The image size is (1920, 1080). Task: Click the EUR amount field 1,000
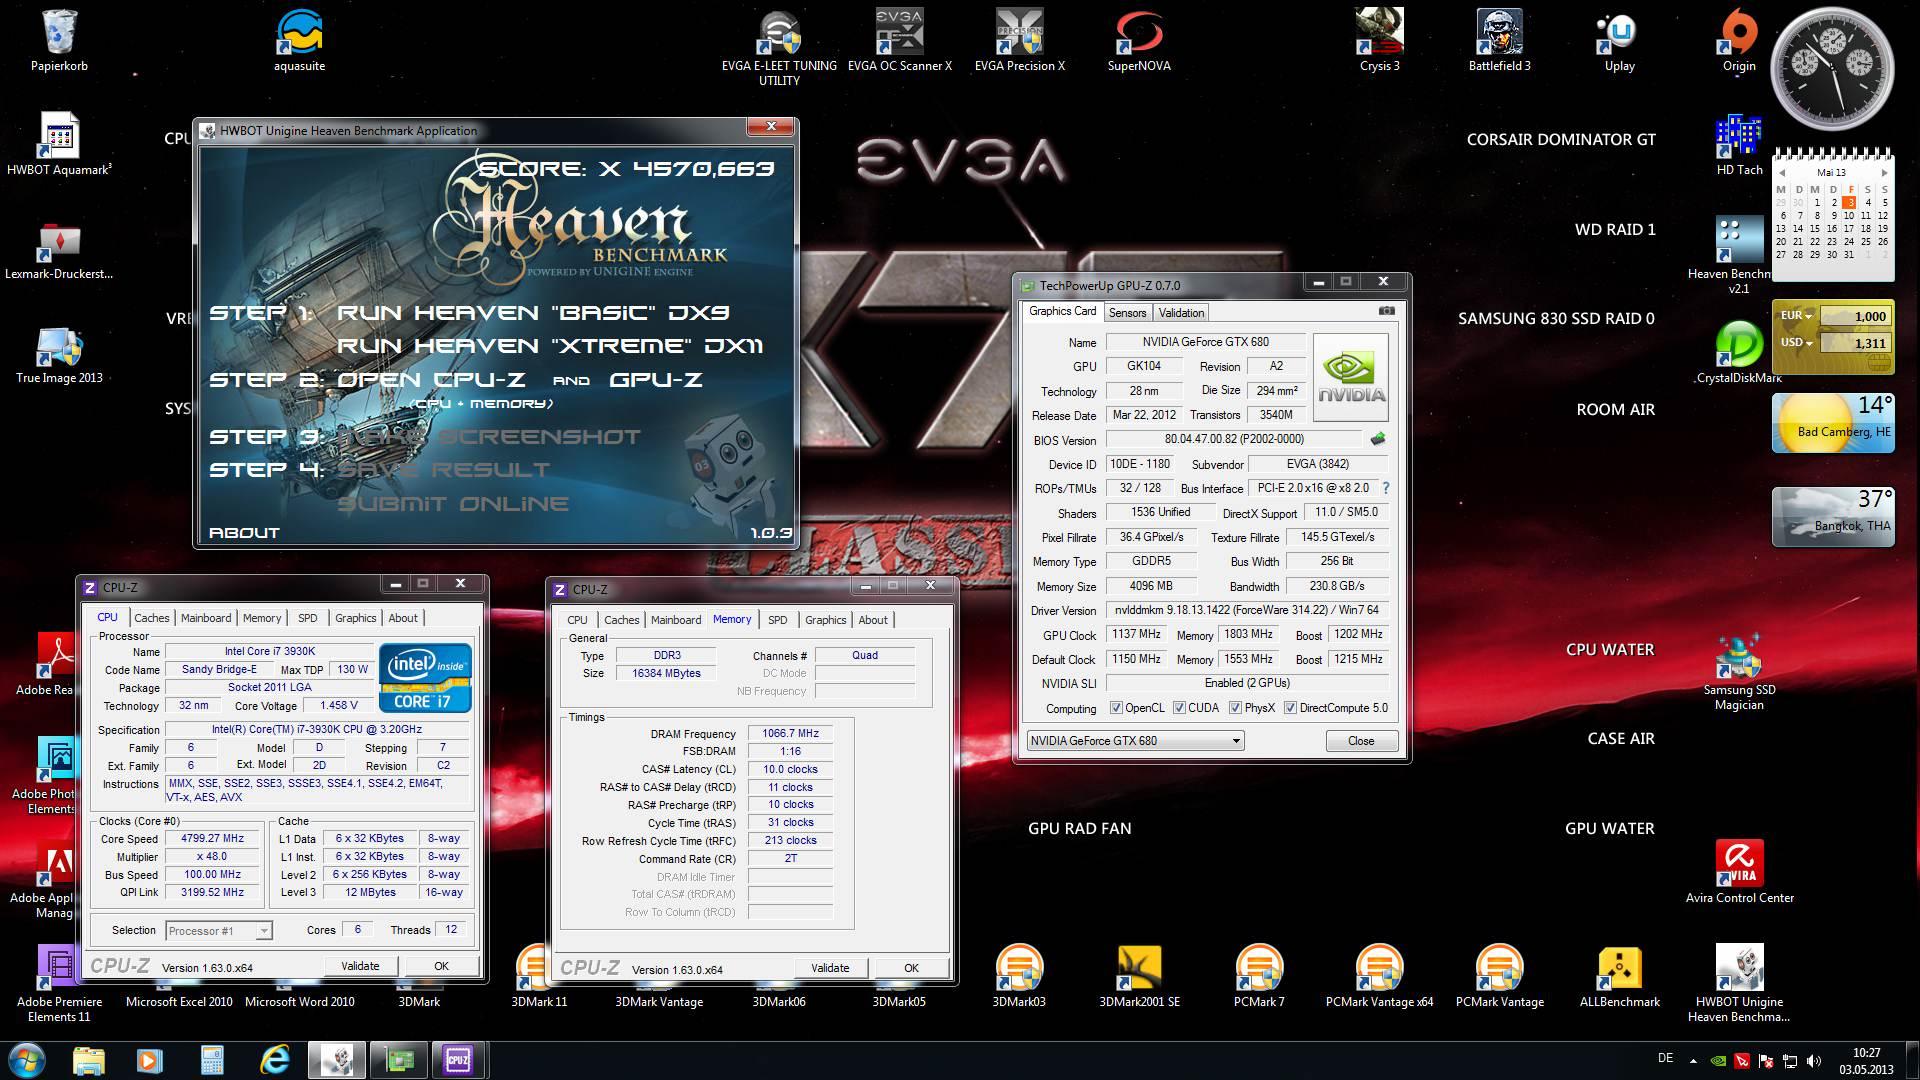tap(1857, 316)
